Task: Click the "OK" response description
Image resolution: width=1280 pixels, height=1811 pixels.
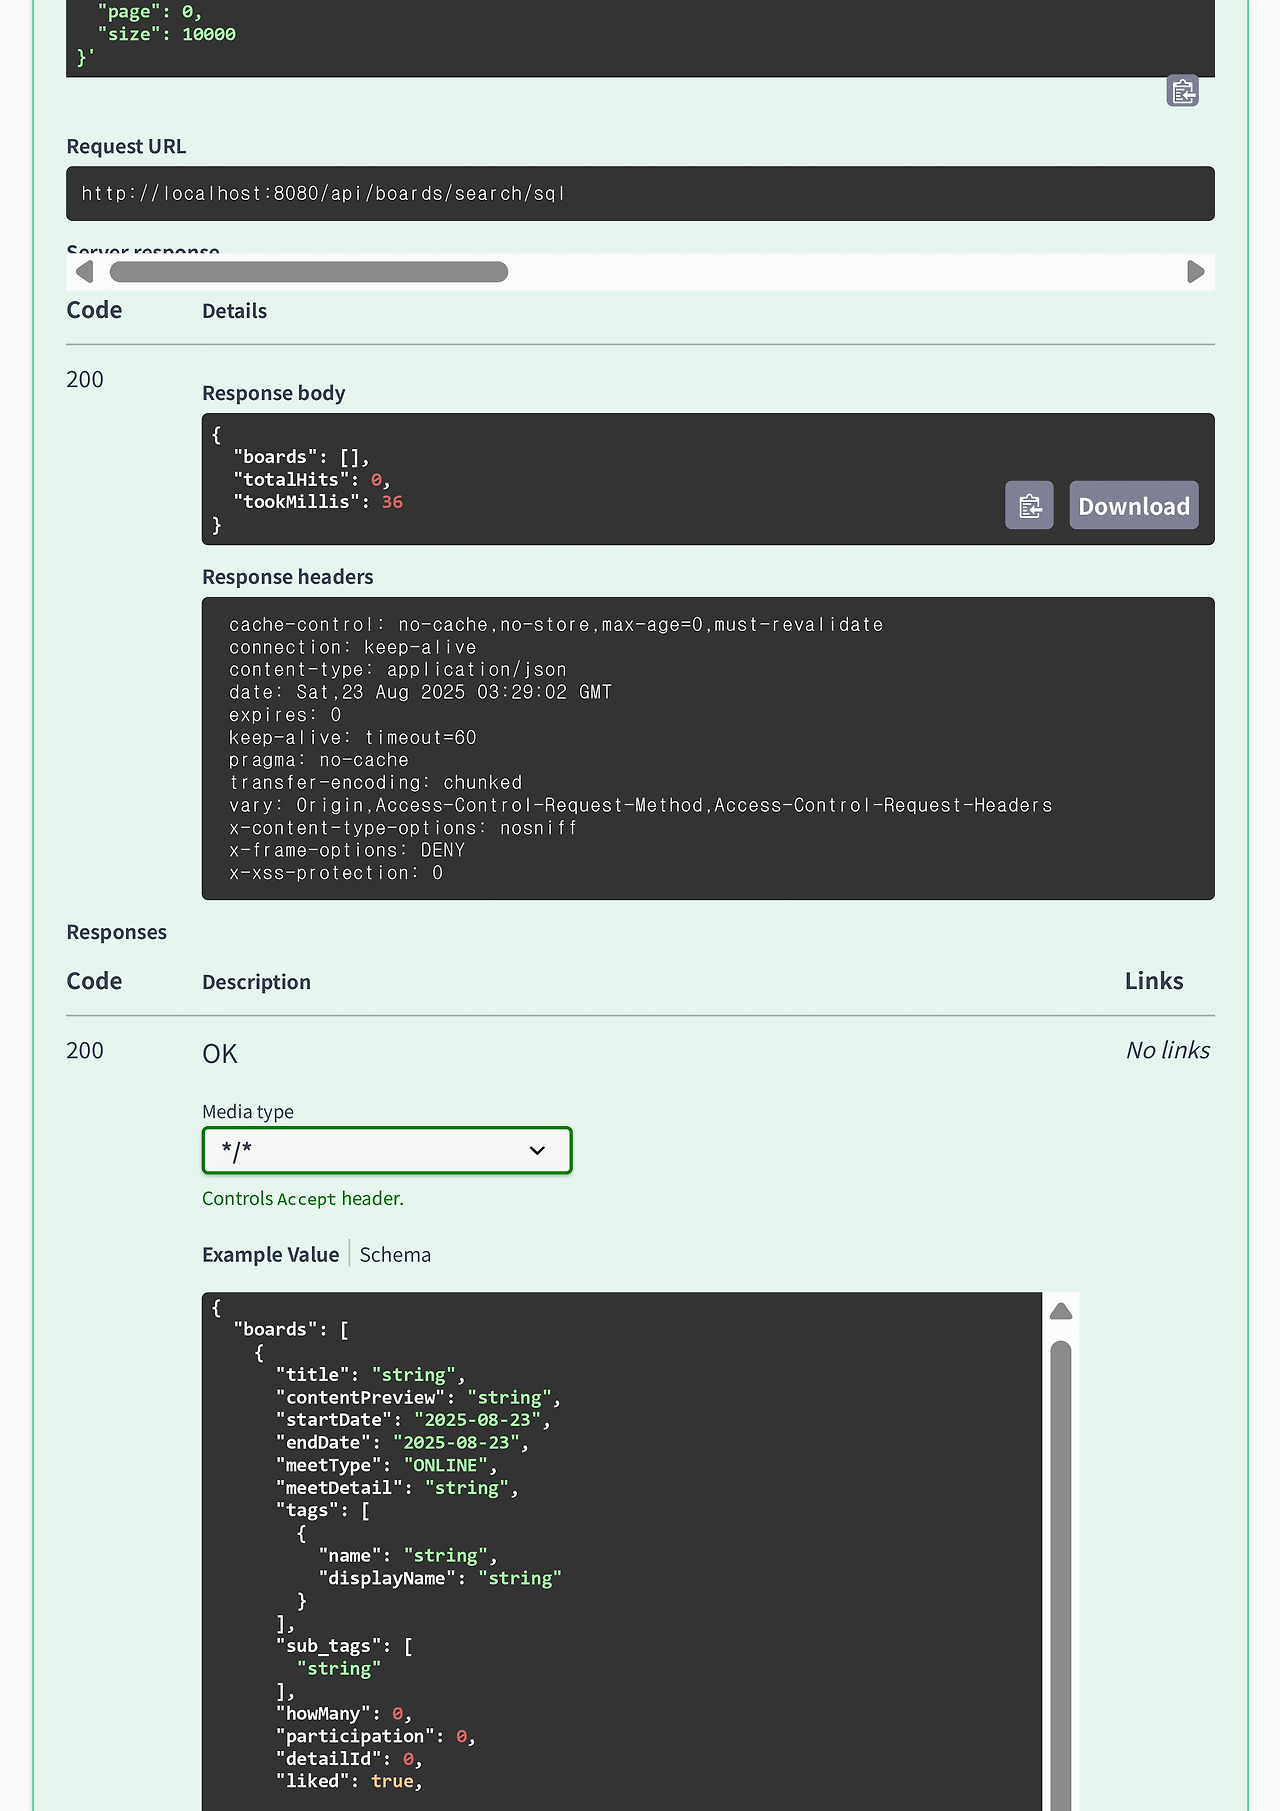Action: [x=220, y=1054]
